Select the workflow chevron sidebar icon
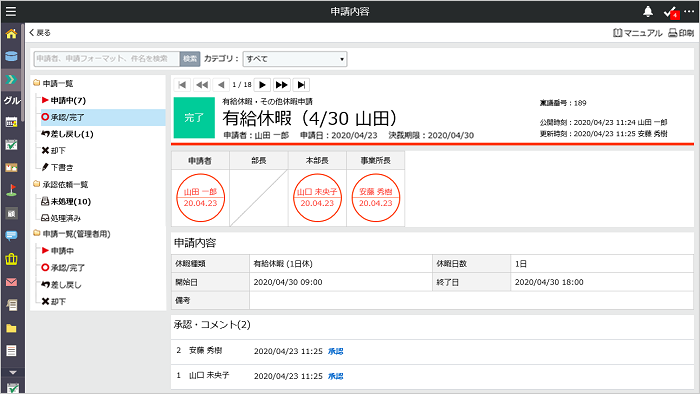 pyautogui.click(x=11, y=79)
